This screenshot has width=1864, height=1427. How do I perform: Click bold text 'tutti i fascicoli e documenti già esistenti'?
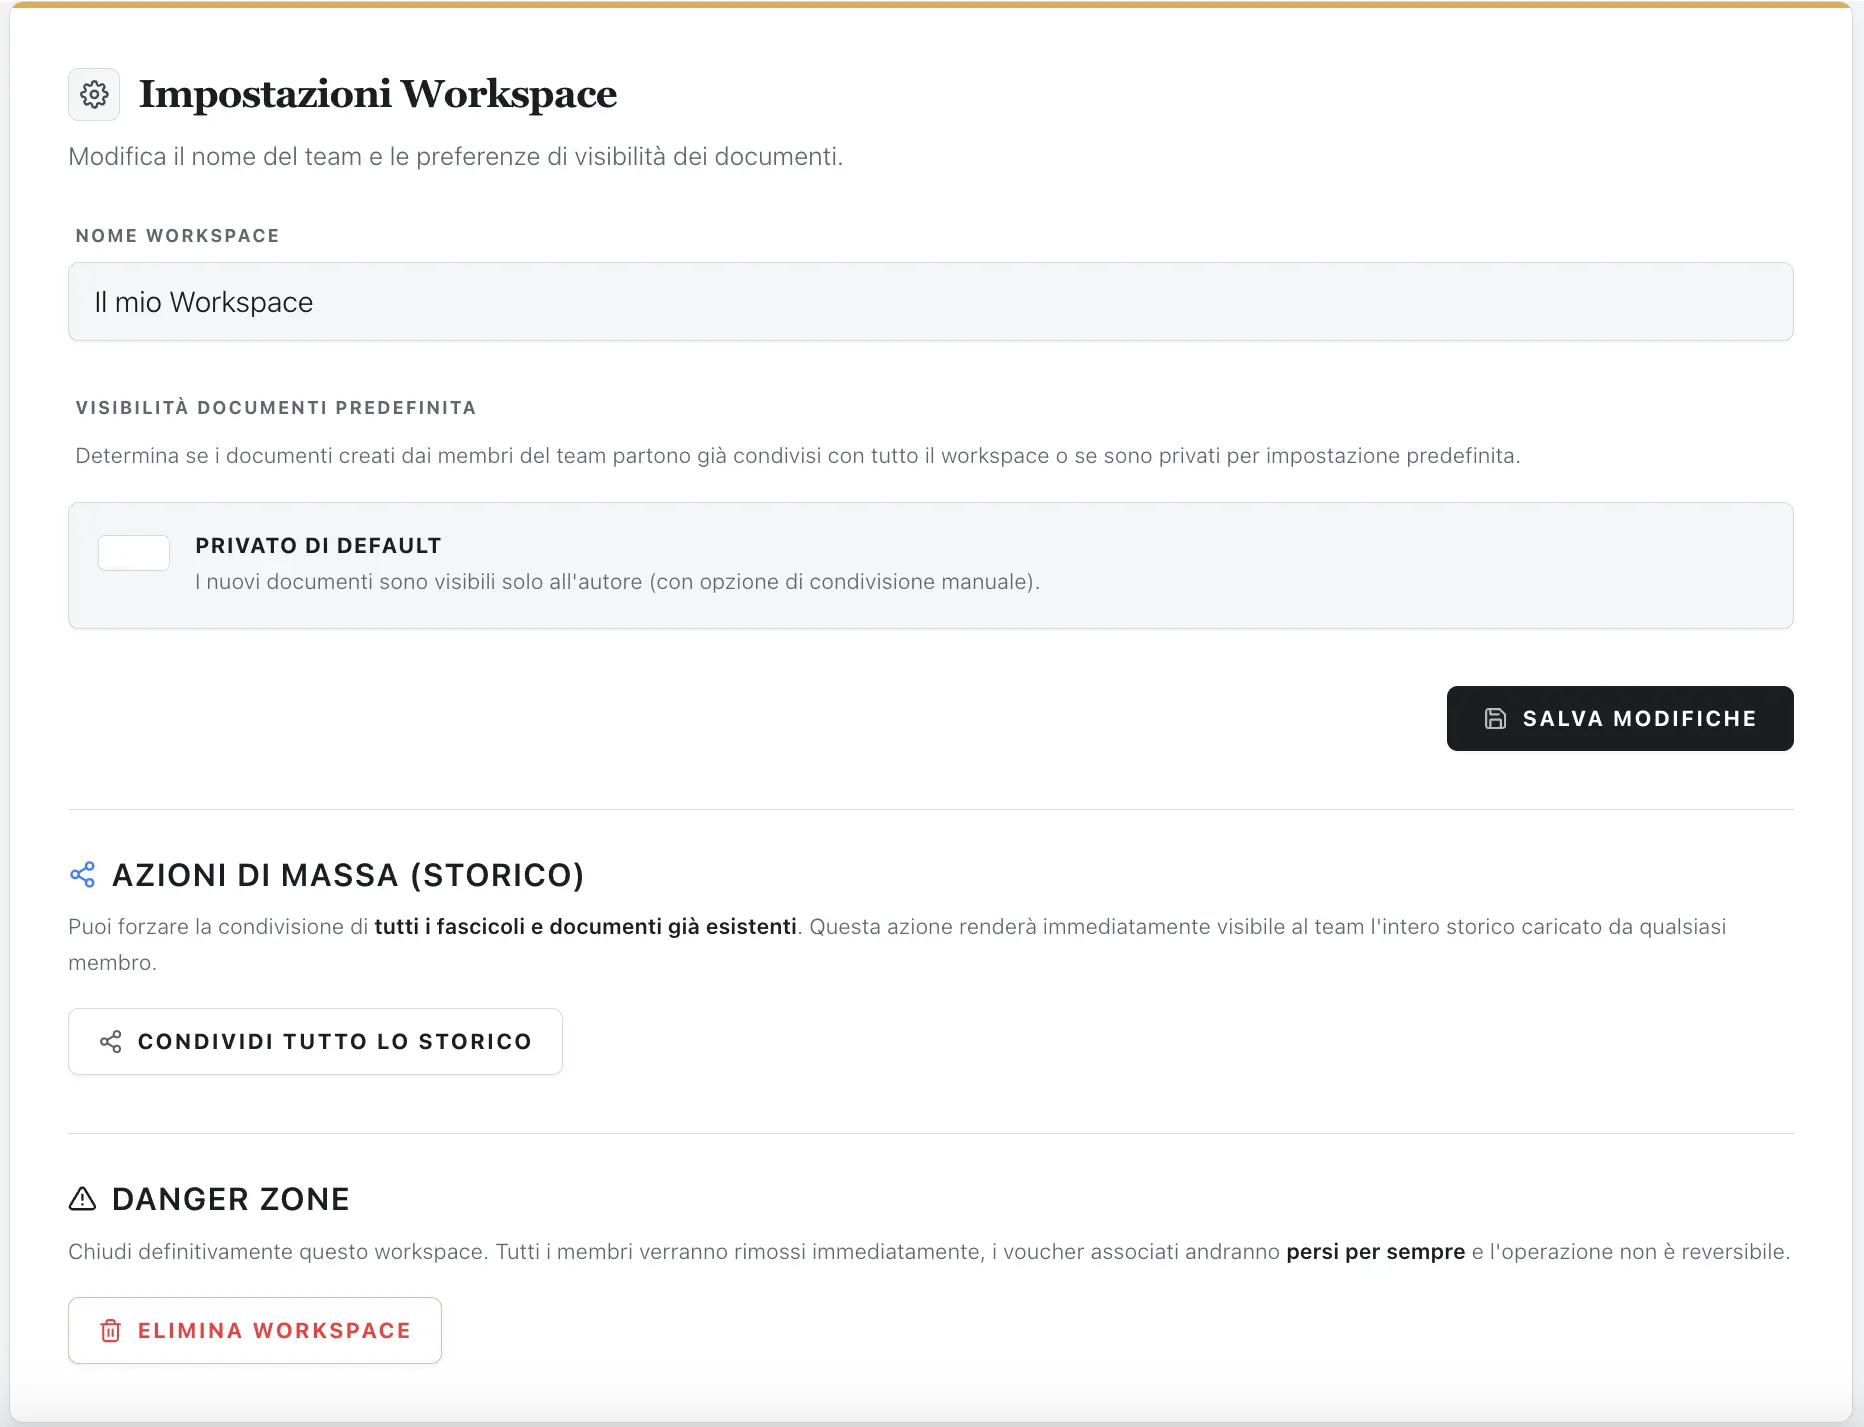[585, 927]
